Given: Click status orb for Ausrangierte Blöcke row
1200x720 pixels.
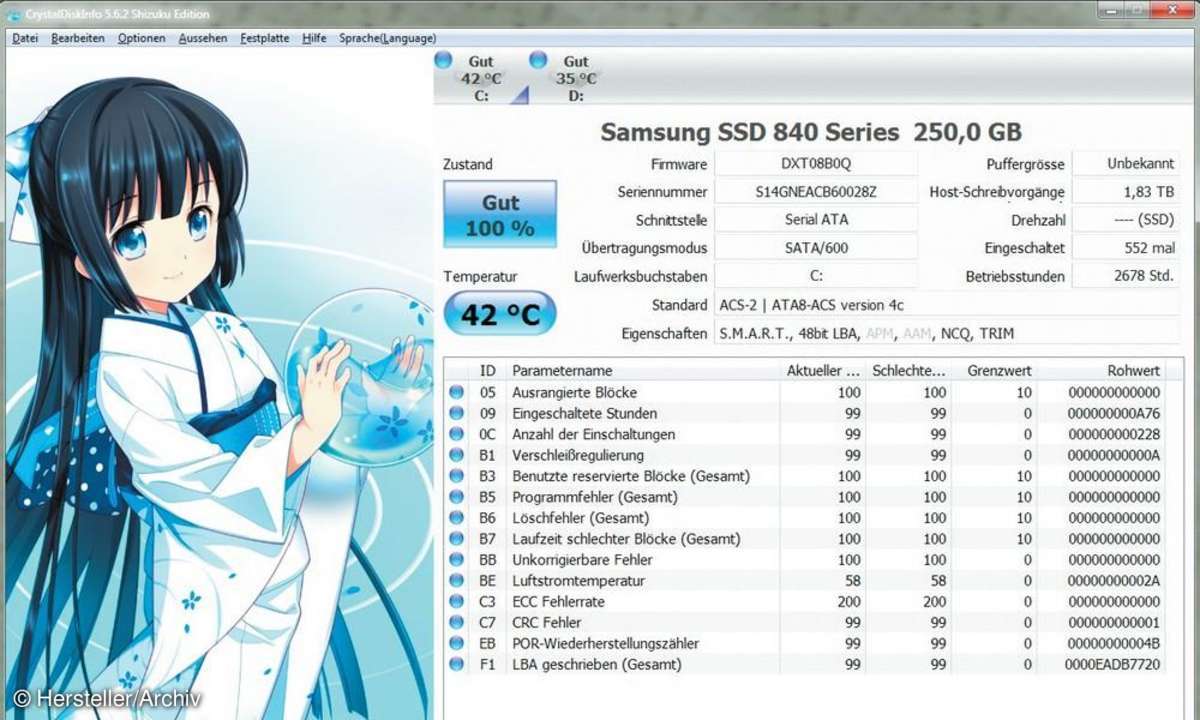Looking at the screenshot, I should [x=457, y=392].
